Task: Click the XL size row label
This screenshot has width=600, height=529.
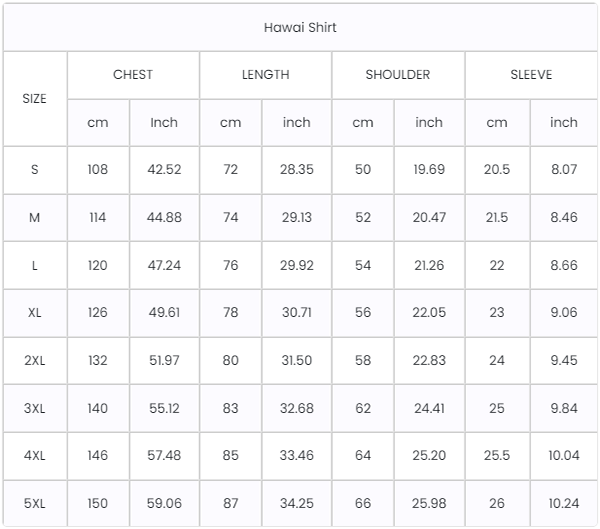Action: click(x=34, y=312)
